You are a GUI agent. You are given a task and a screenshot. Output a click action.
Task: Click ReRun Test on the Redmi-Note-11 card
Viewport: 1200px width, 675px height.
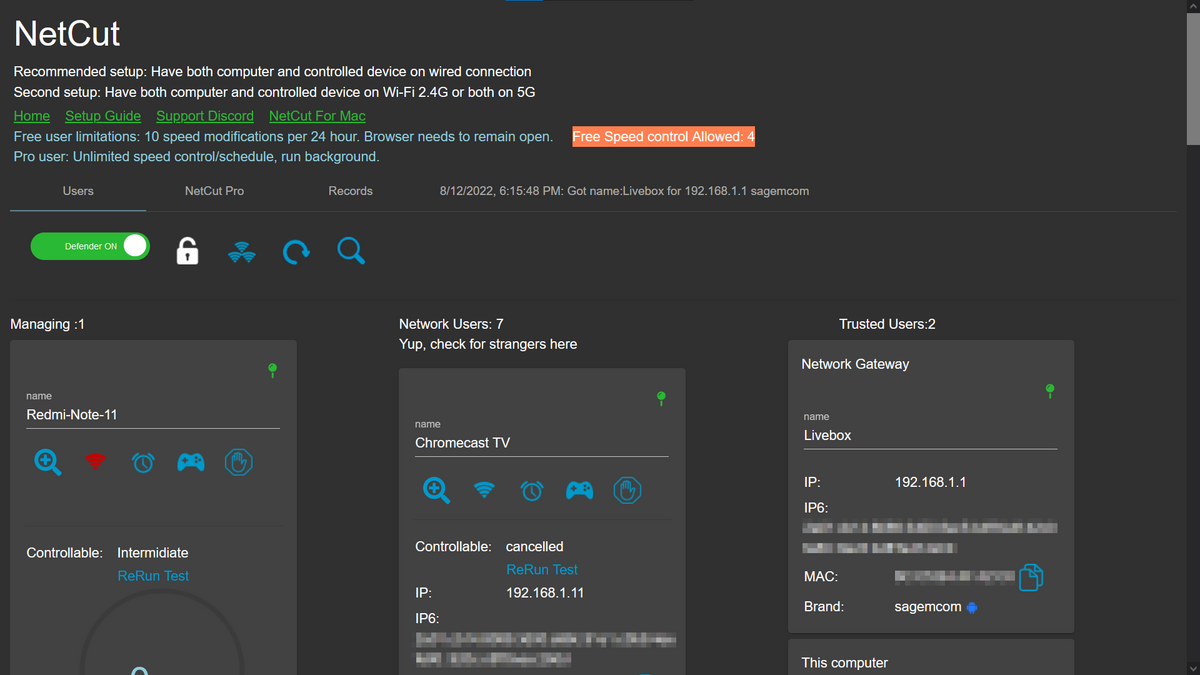[153, 576]
